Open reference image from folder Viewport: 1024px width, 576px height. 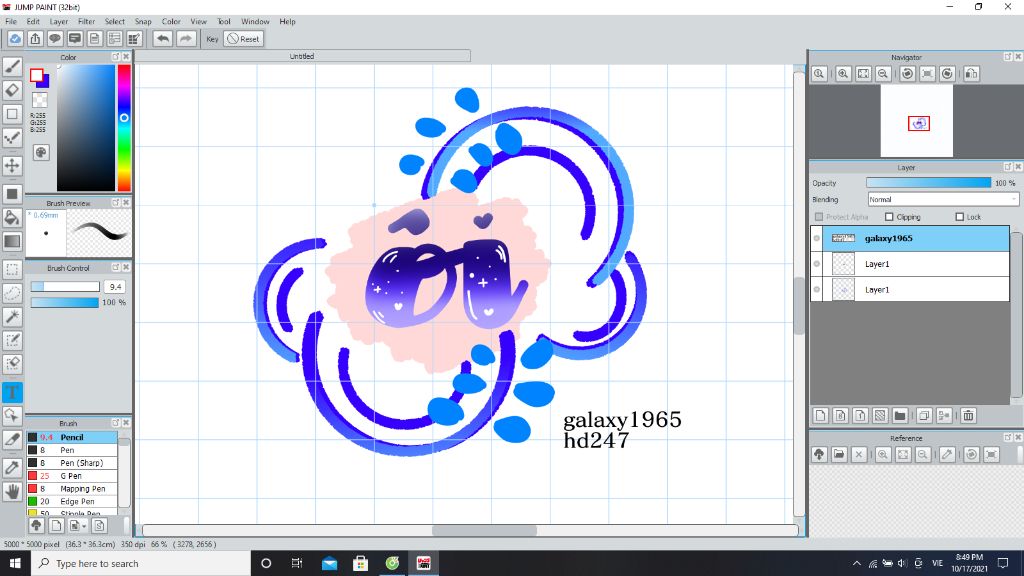839,455
